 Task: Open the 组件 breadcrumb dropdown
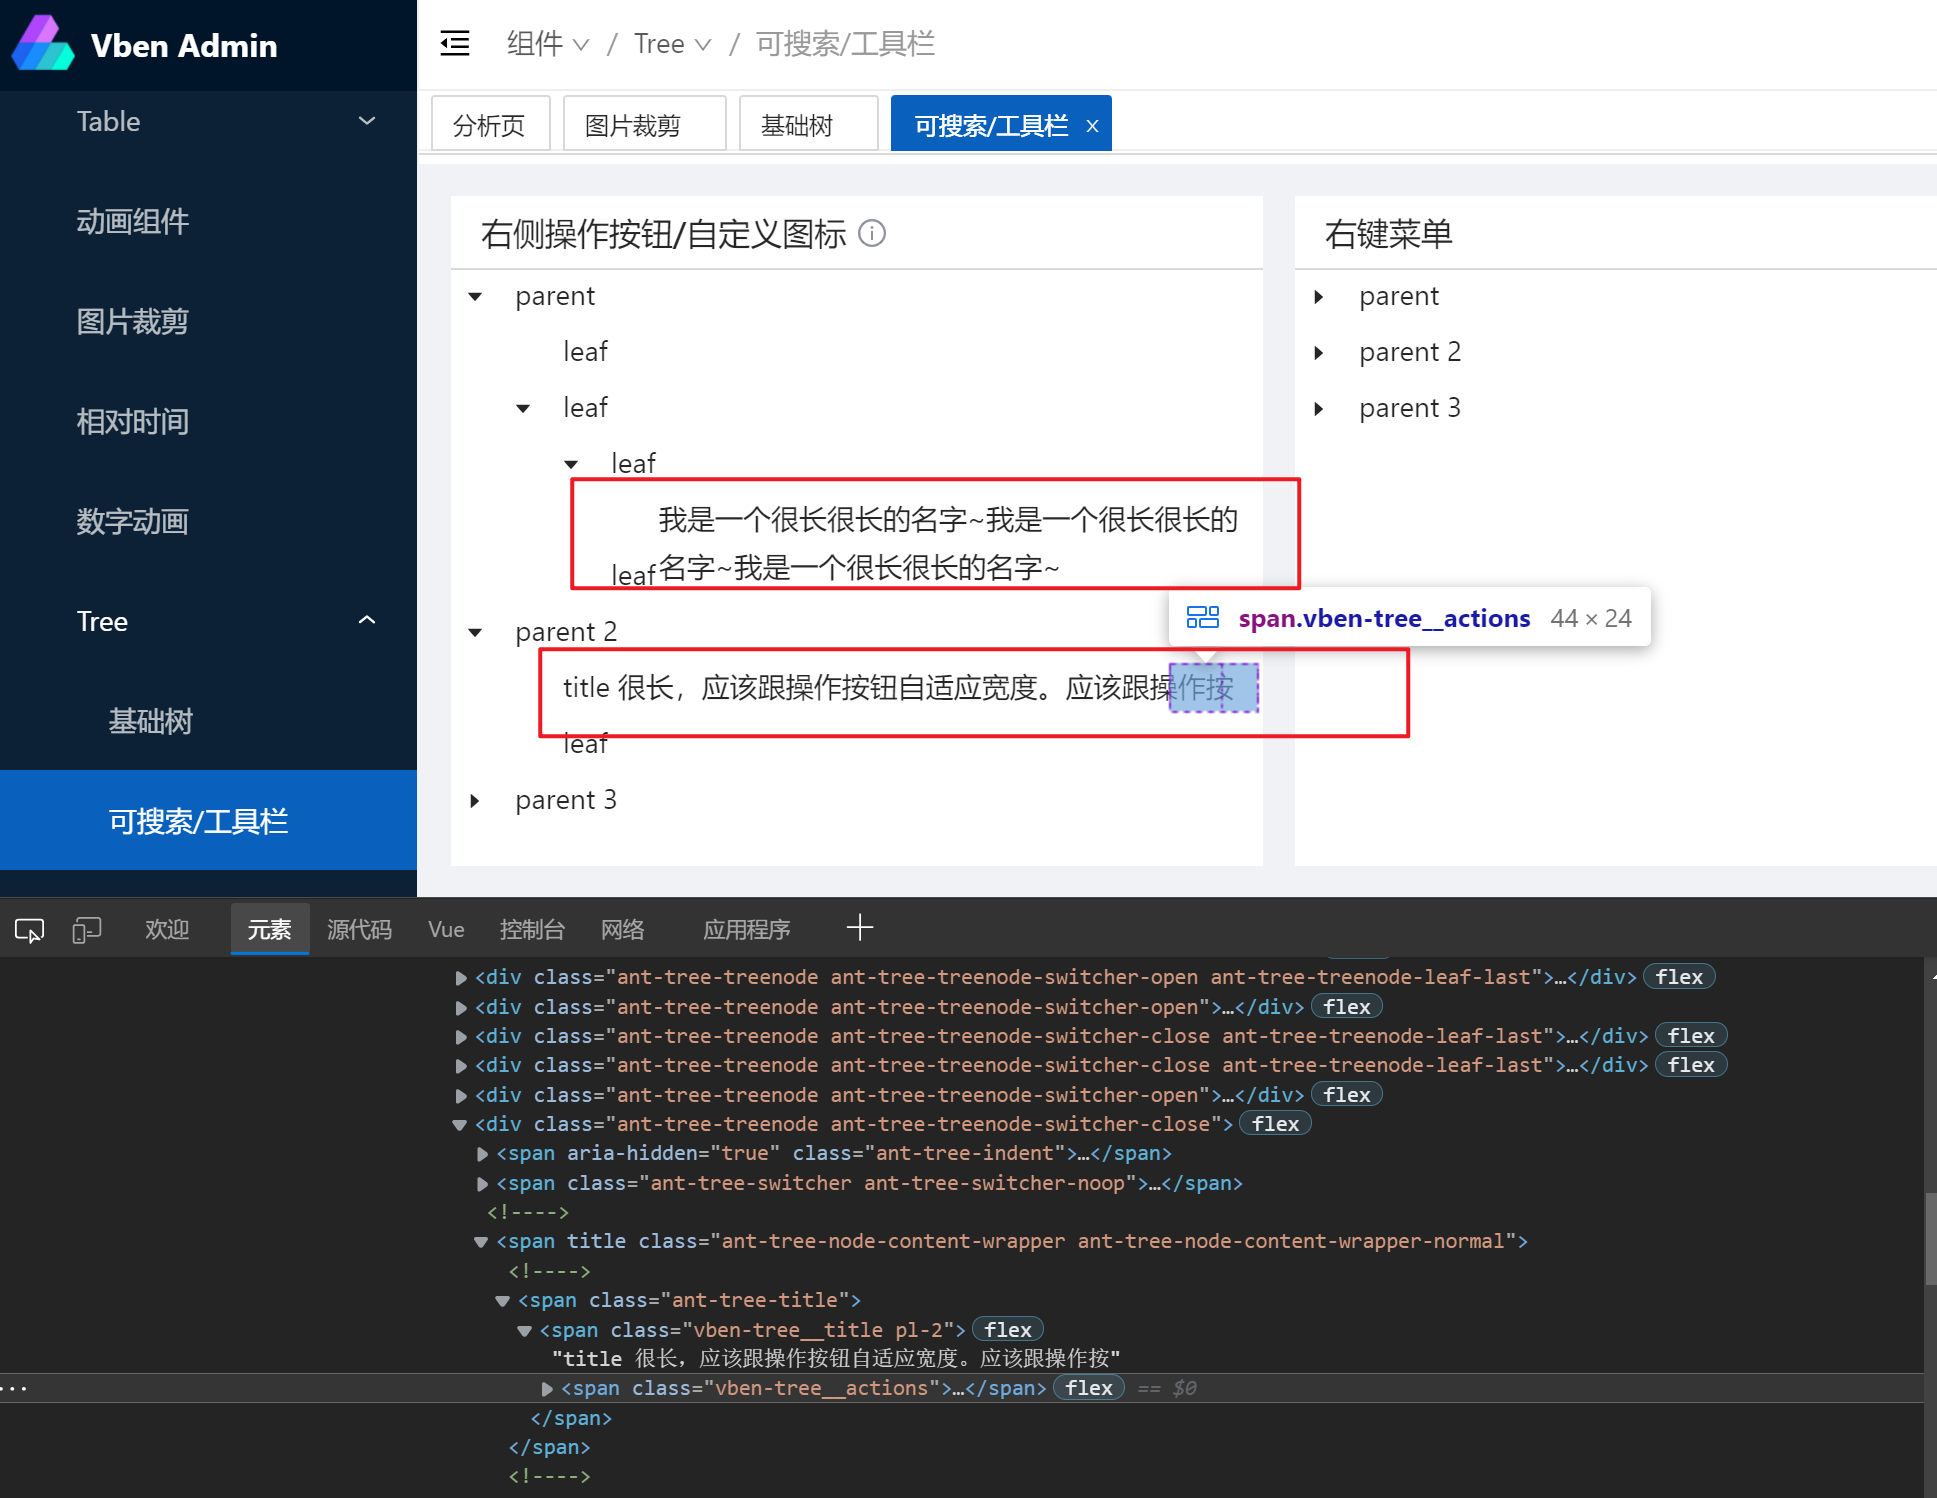pos(546,43)
